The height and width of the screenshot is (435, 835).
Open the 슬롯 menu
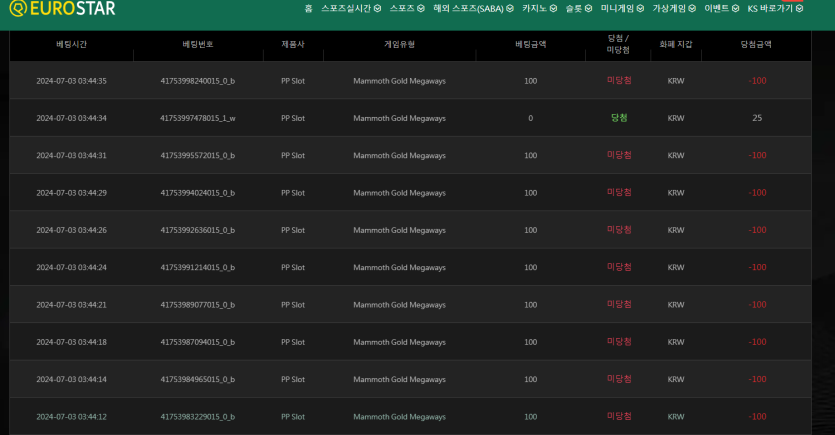(x=574, y=9)
